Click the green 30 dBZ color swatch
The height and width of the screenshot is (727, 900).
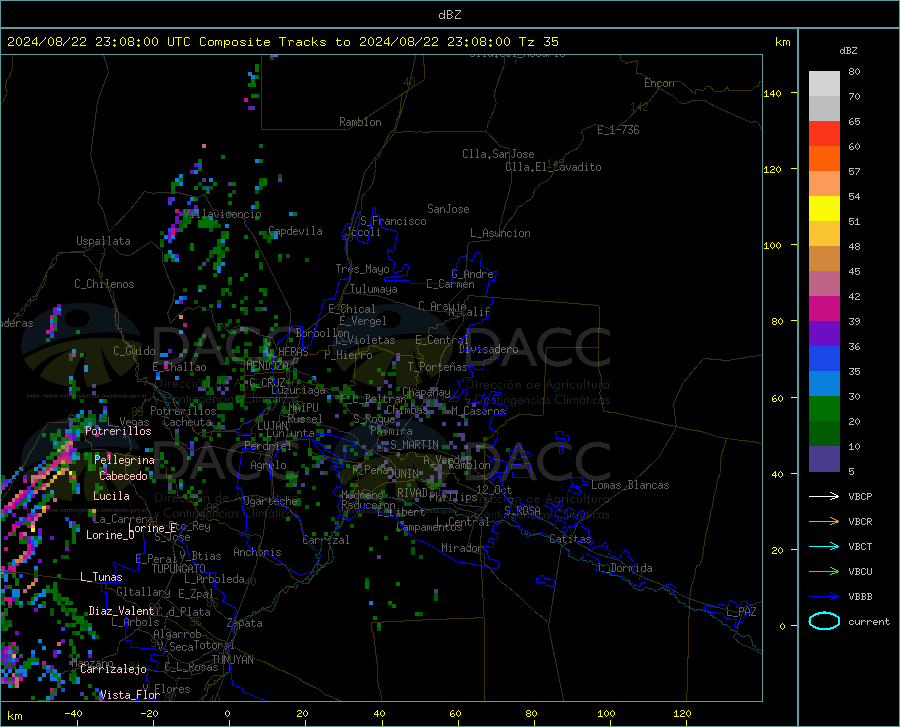tap(824, 409)
